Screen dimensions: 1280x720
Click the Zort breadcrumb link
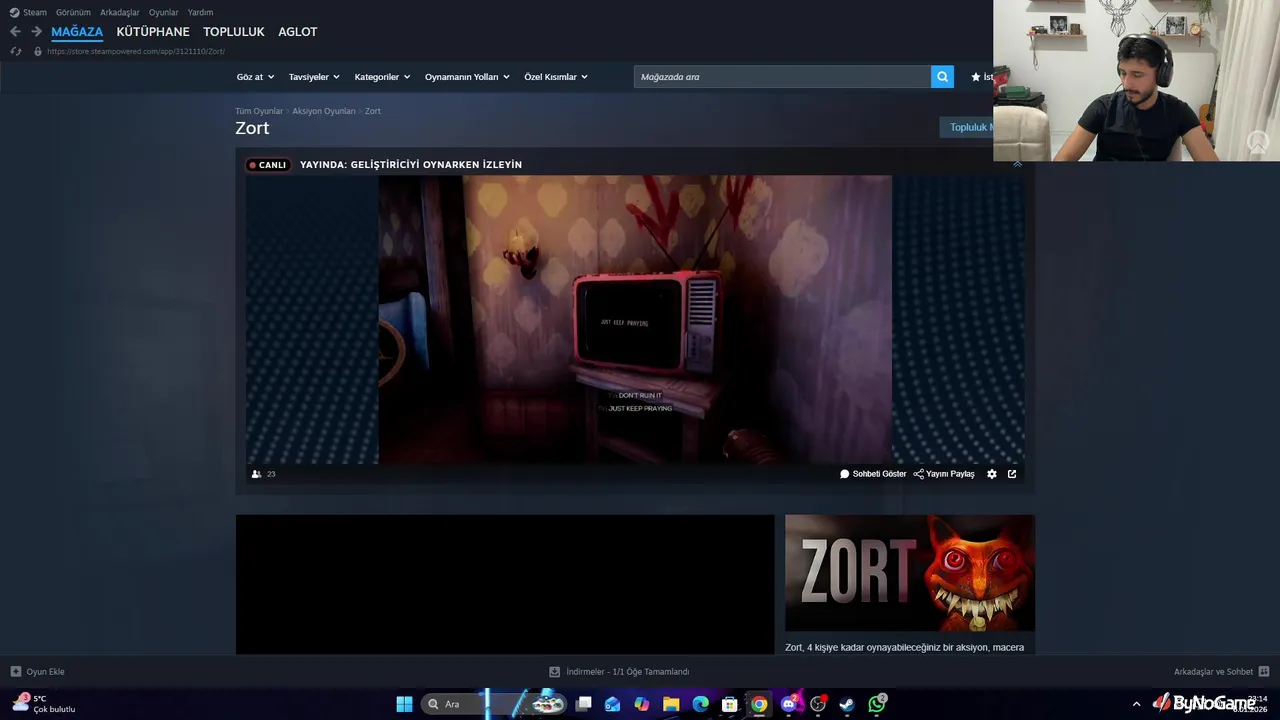coord(372,111)
